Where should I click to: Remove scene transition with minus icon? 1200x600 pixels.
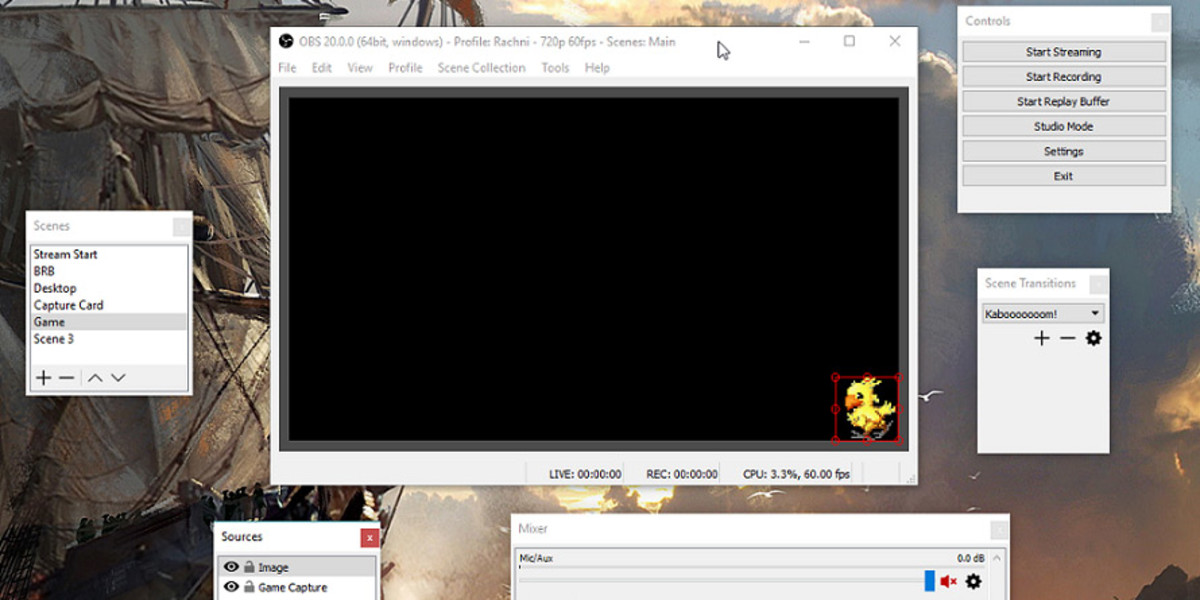(x=1067, y=339)
